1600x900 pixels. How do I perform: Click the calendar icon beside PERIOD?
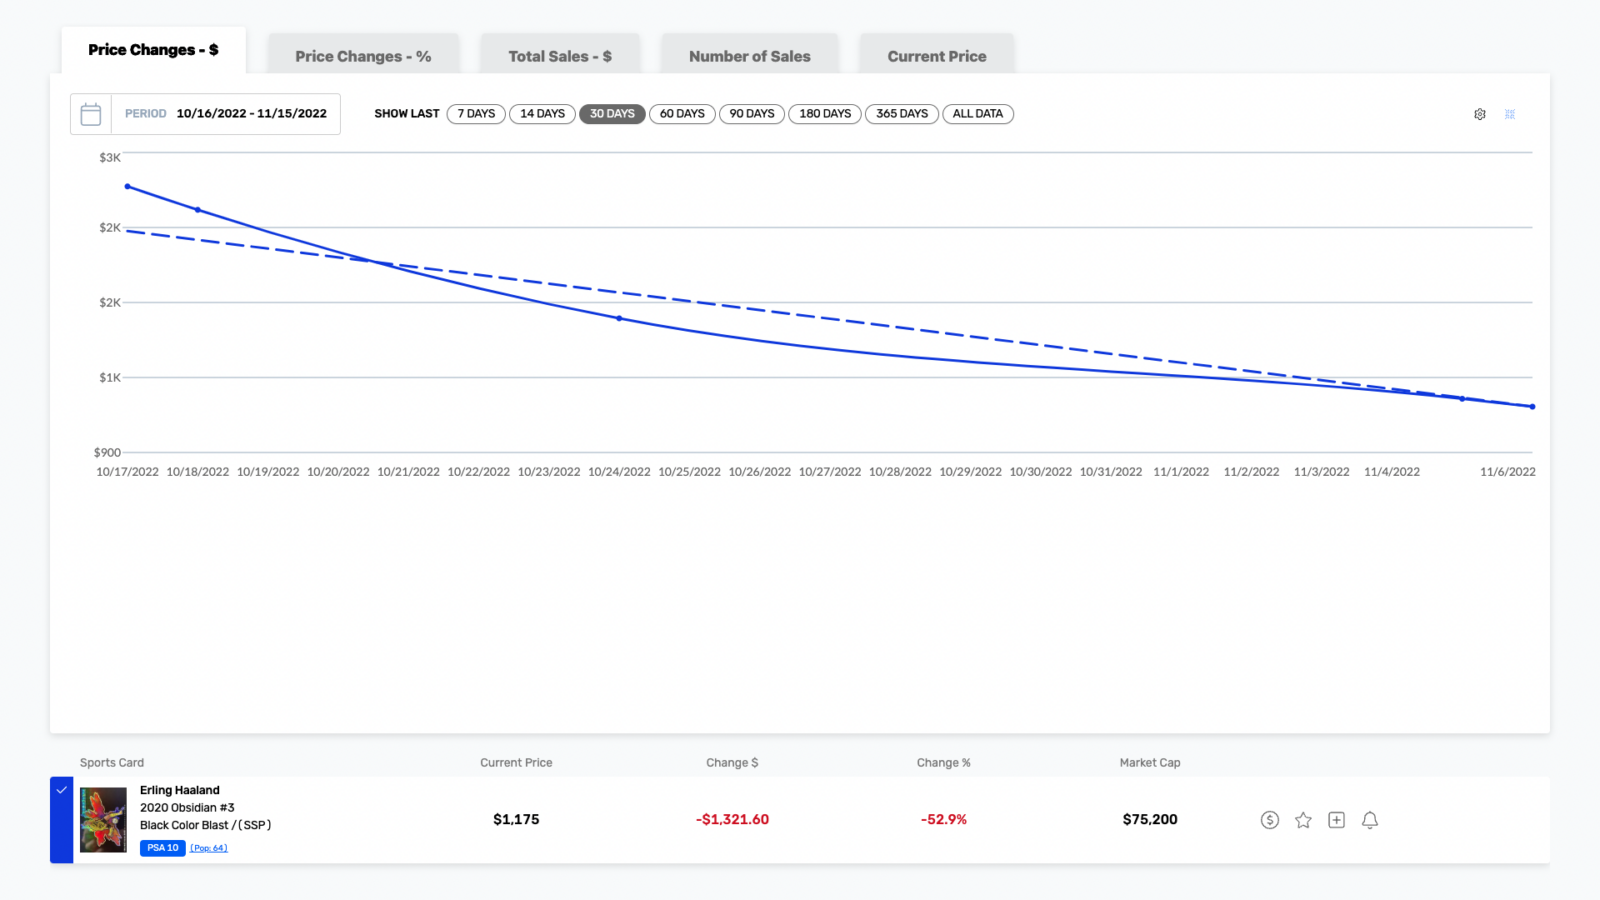(91, 114)
